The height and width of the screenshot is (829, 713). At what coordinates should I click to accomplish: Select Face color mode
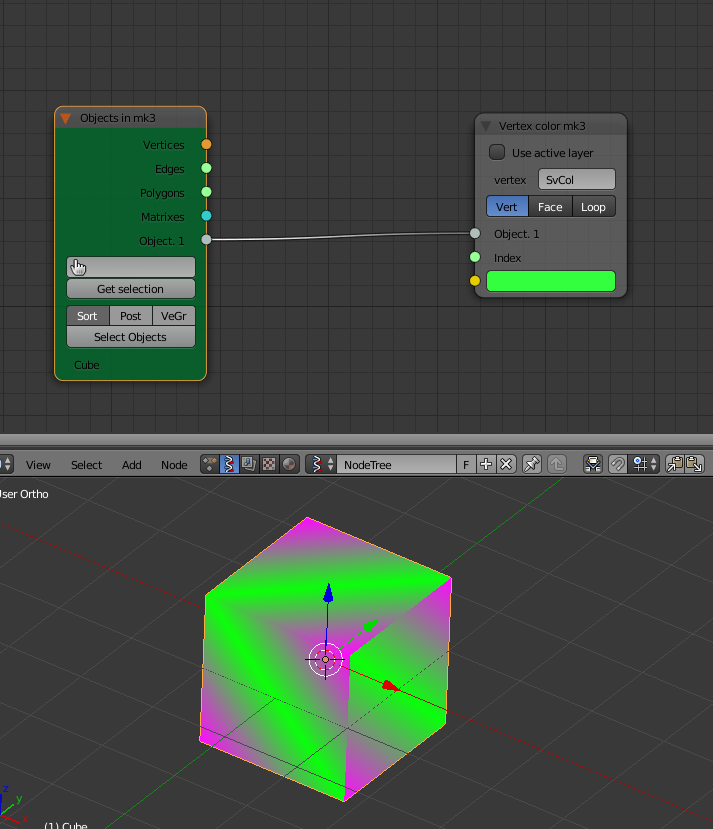(x=550, y=207)
